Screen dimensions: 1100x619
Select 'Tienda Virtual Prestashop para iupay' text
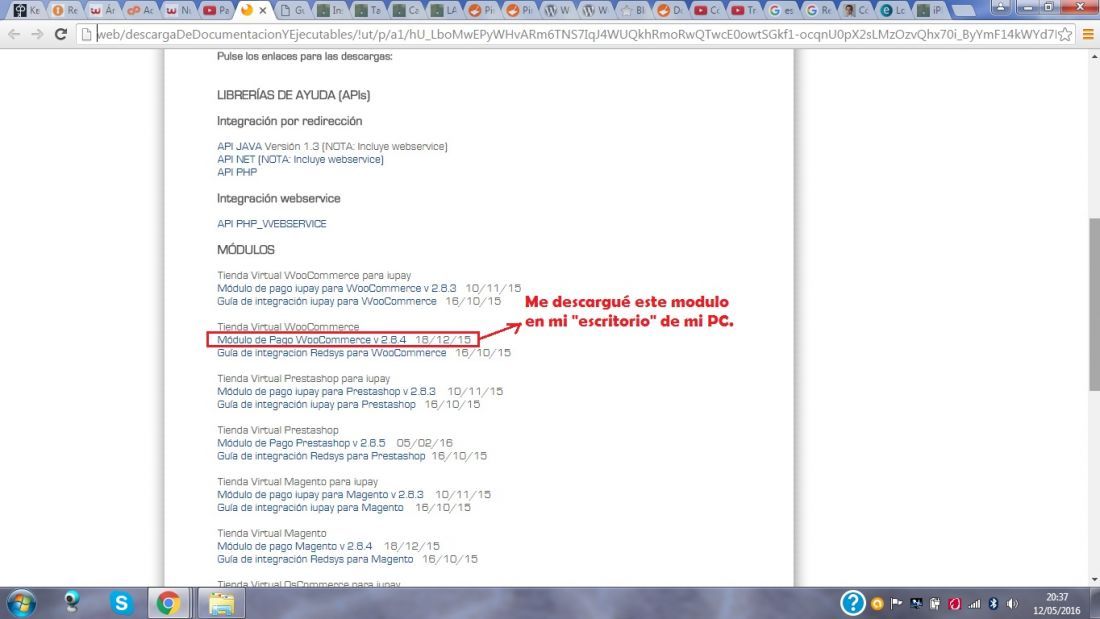click(304, 379)
